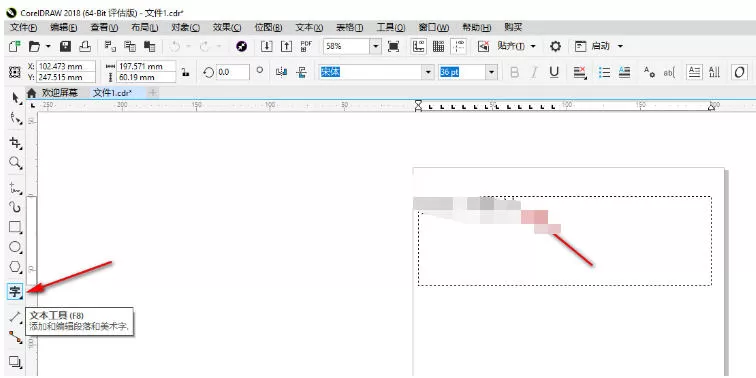756x378 pixels.
Task: Click the X position 102.473 mm field
Action: pyautogui.click(x=66, y=66)
